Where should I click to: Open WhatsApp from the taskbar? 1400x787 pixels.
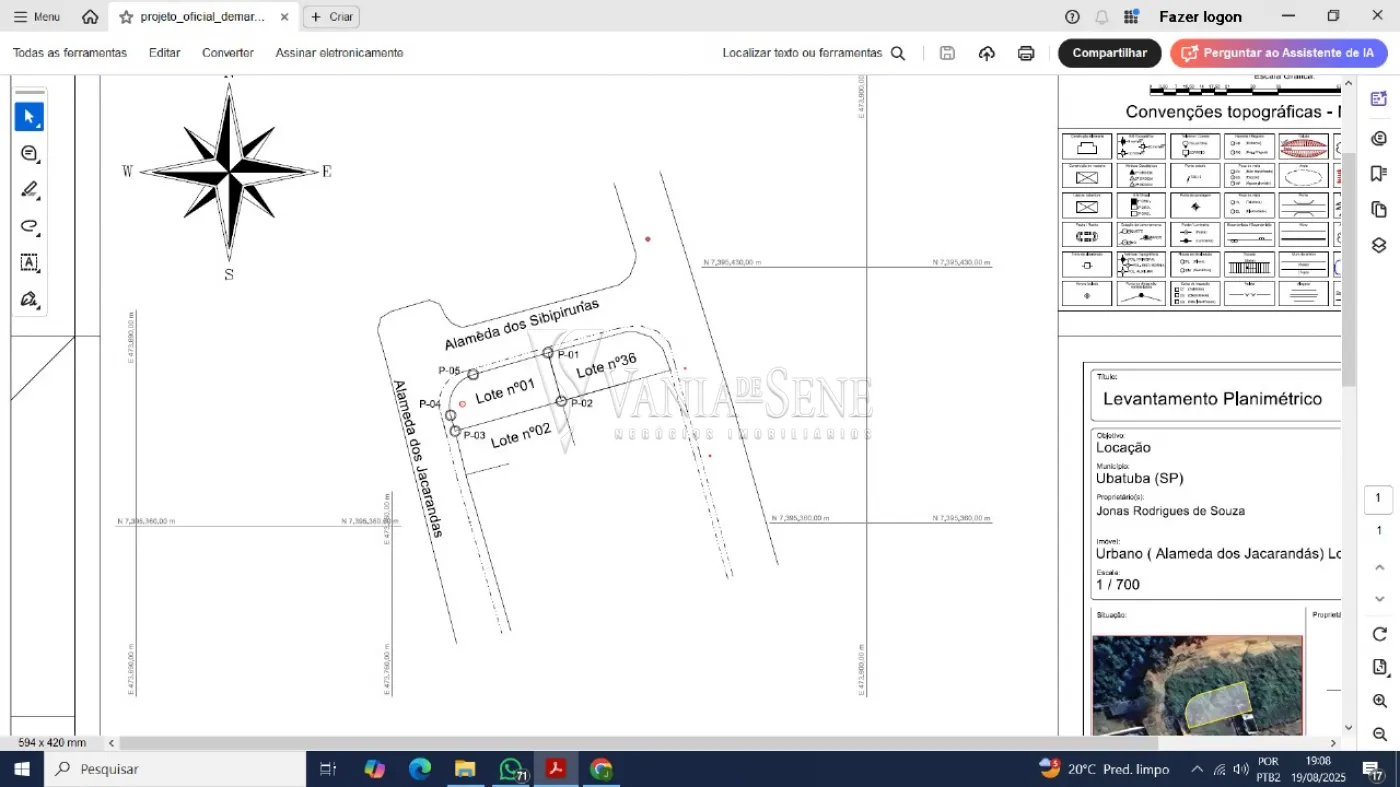coord(512,769)
